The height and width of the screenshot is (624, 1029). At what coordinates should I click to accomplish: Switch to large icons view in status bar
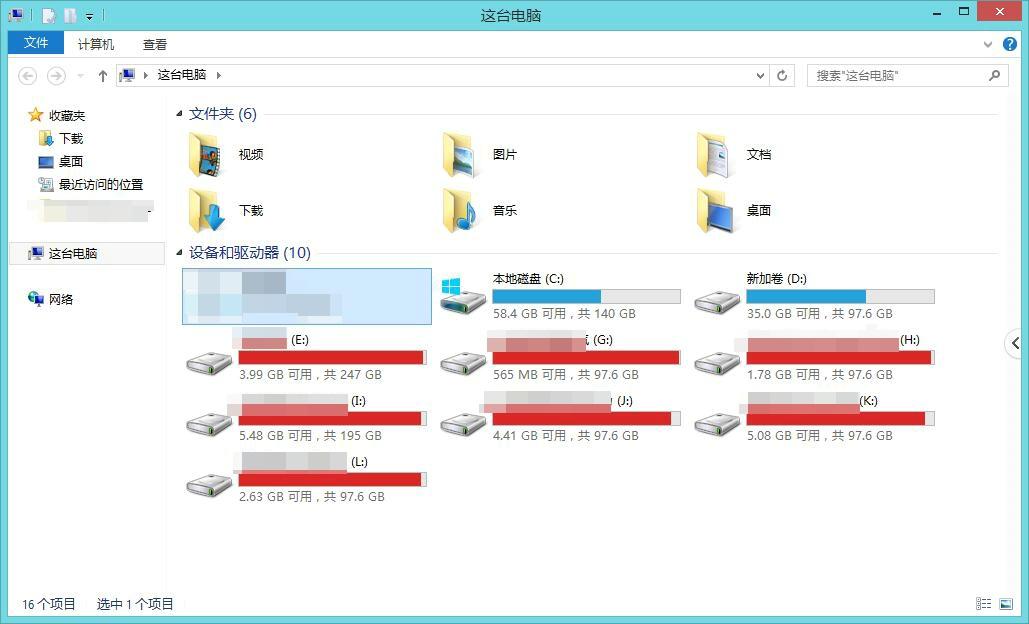(x=1008, y=603)
